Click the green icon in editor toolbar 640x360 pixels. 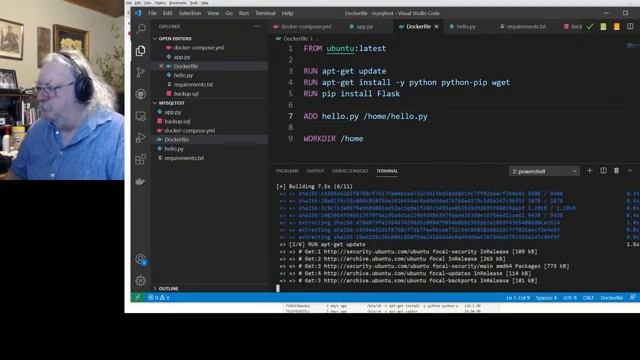coord(603,27)
